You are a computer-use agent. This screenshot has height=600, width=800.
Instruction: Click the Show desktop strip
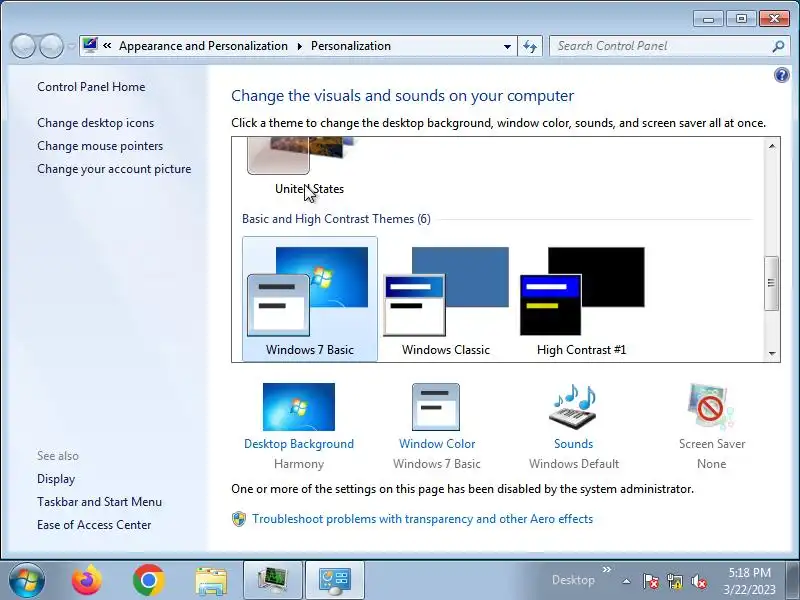793,580
